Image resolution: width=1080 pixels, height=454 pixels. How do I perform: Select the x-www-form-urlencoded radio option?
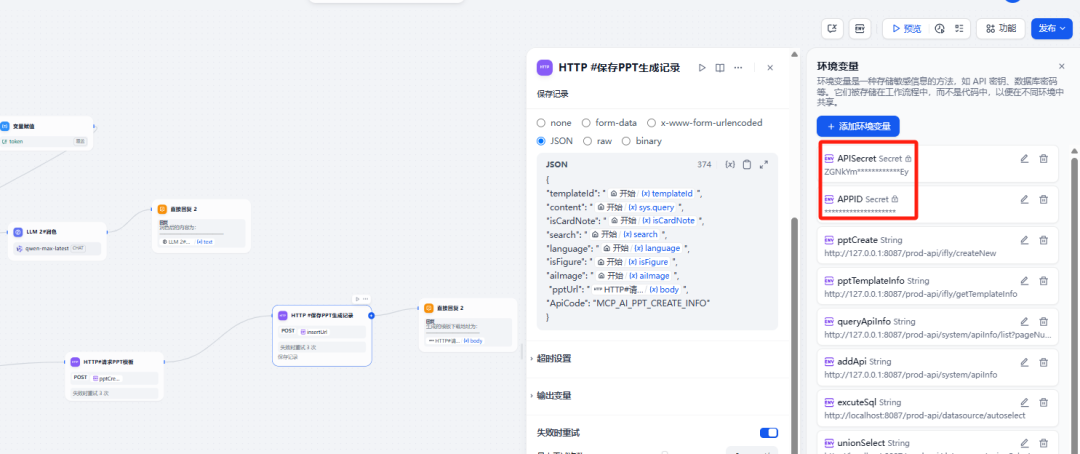coord(652,123)
